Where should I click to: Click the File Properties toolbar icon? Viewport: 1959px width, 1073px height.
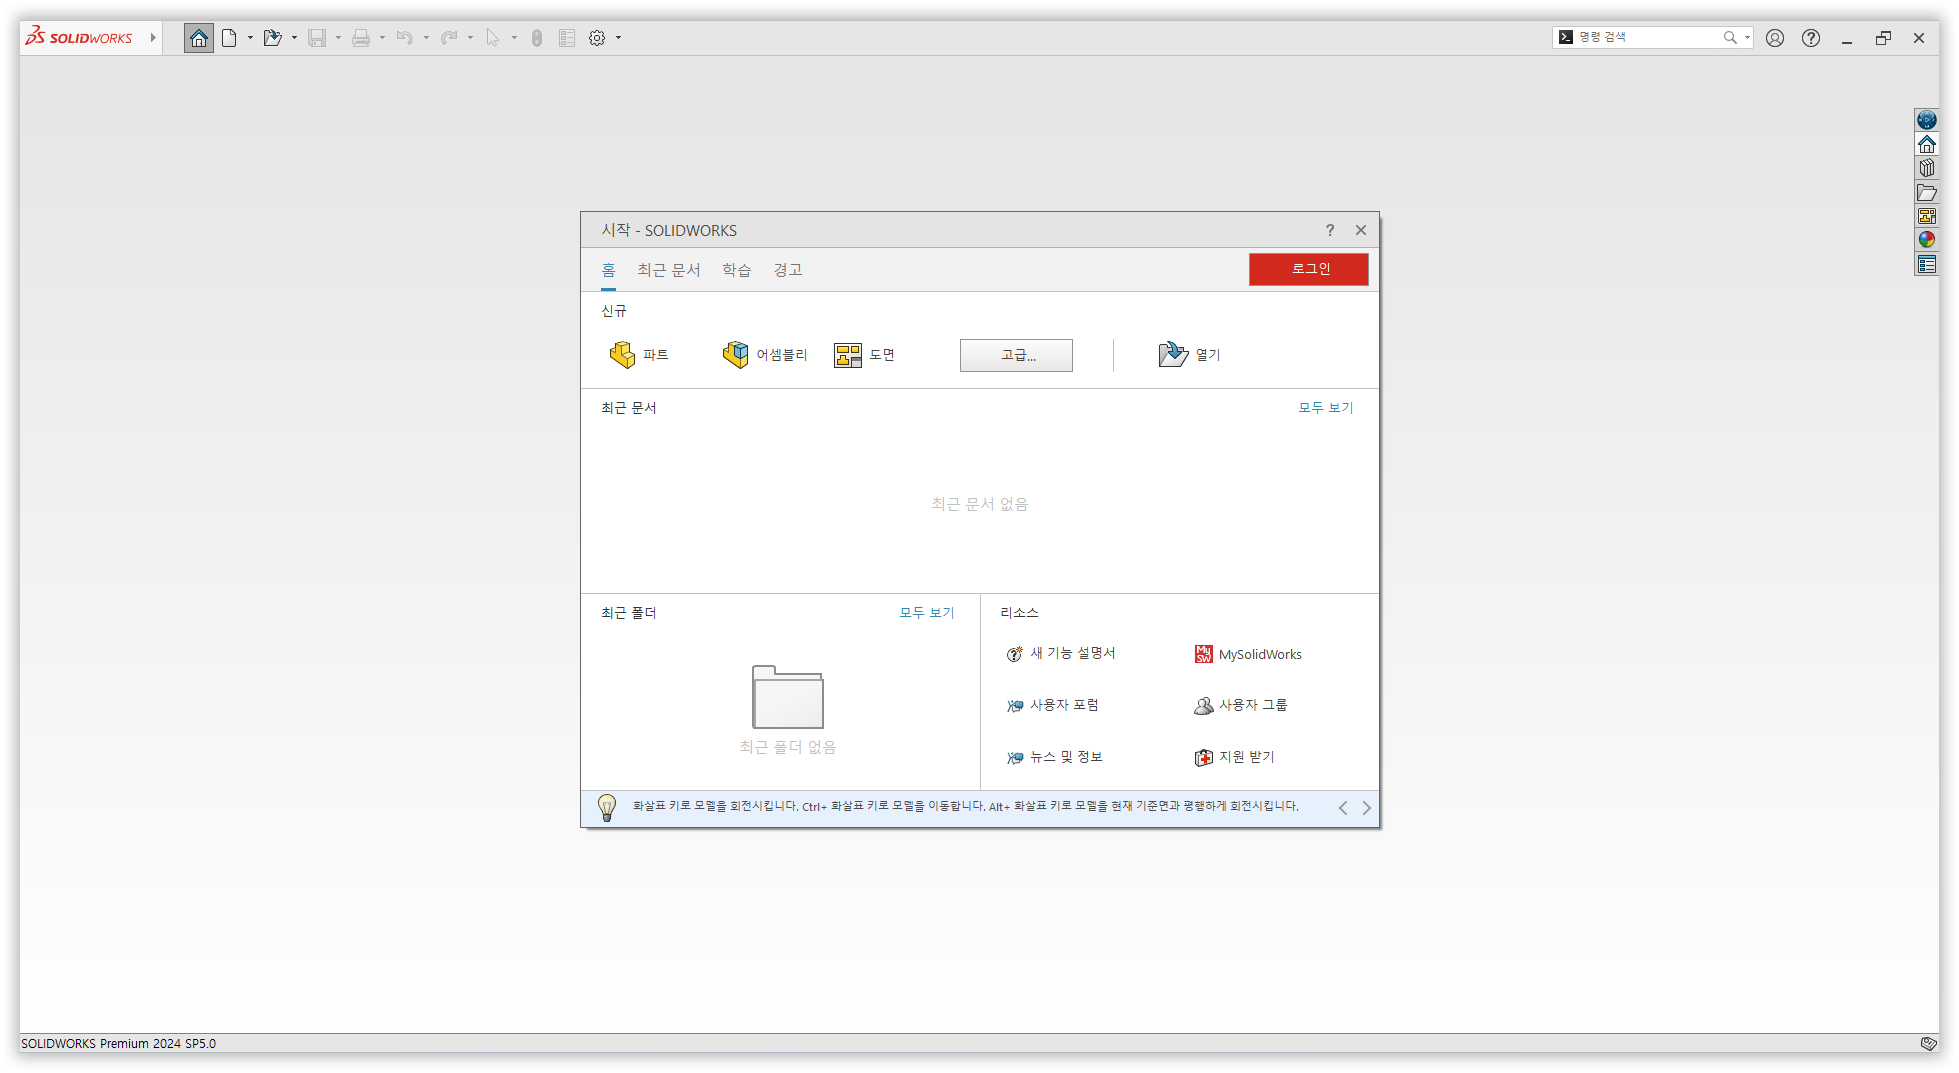coord(567,38)
